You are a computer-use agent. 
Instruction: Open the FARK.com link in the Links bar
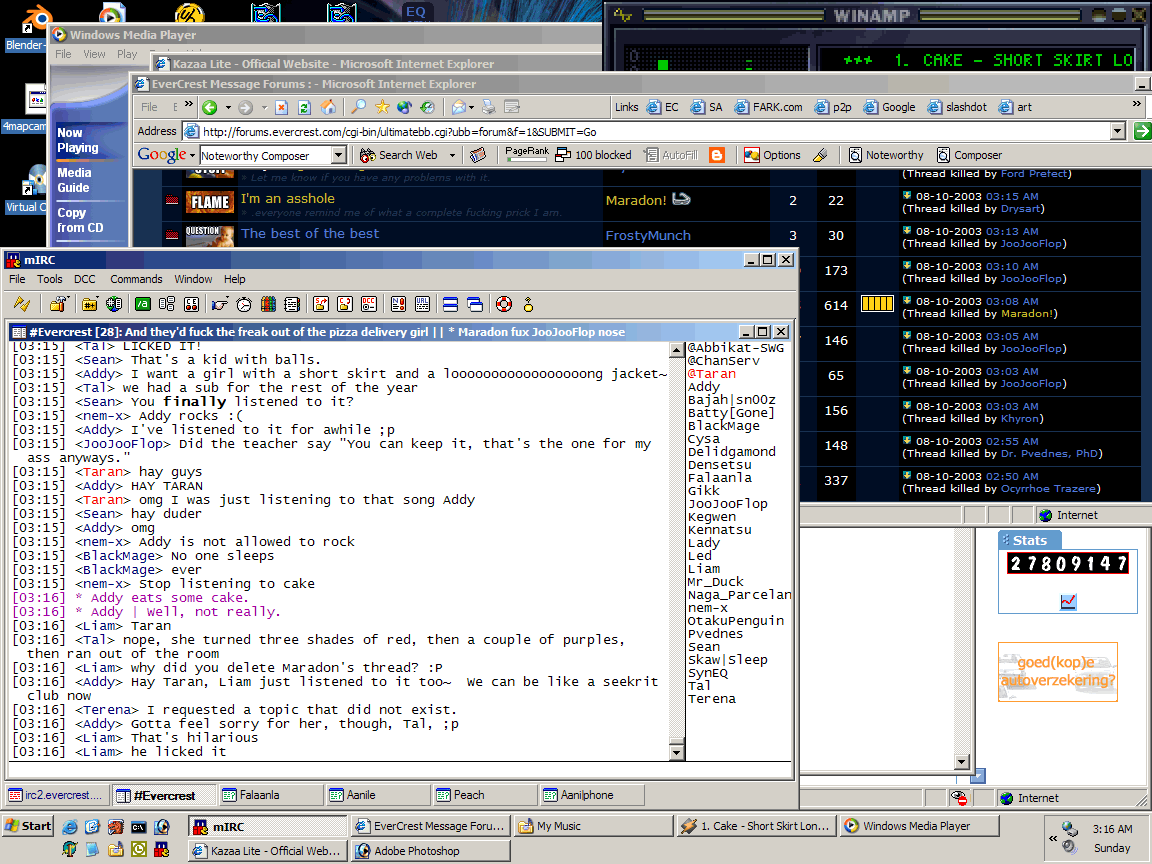tap(768, 107)
